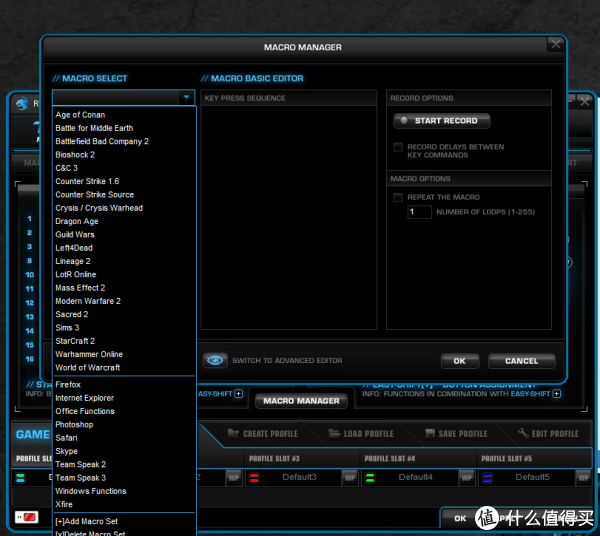
Task: Choose Guild Wars from the list
Action: click(x=75, y=235)
